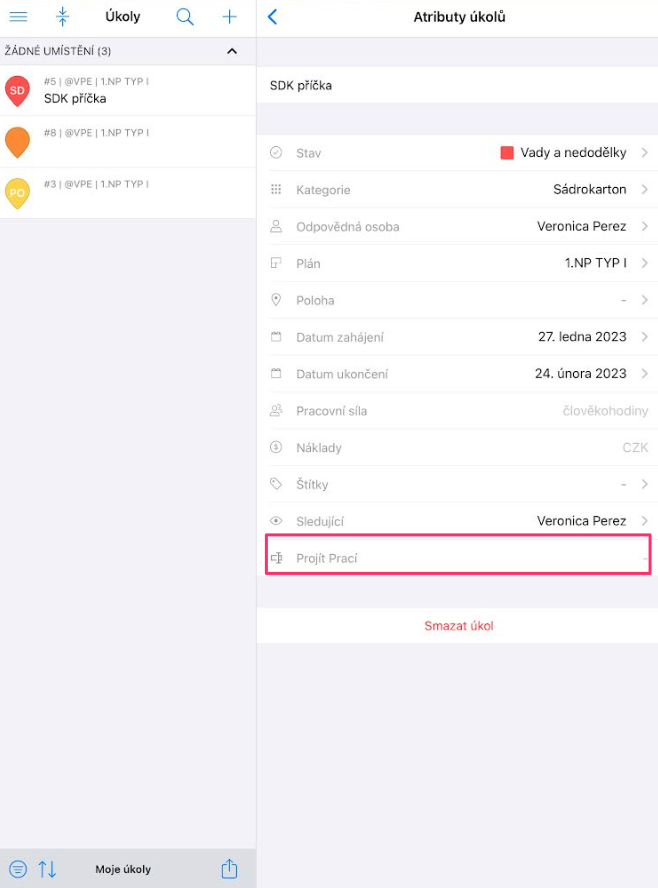Screen dimensions: 658x888
Task: Tap Moje úkoly in bottom bar
Action: tap(123, 869)
